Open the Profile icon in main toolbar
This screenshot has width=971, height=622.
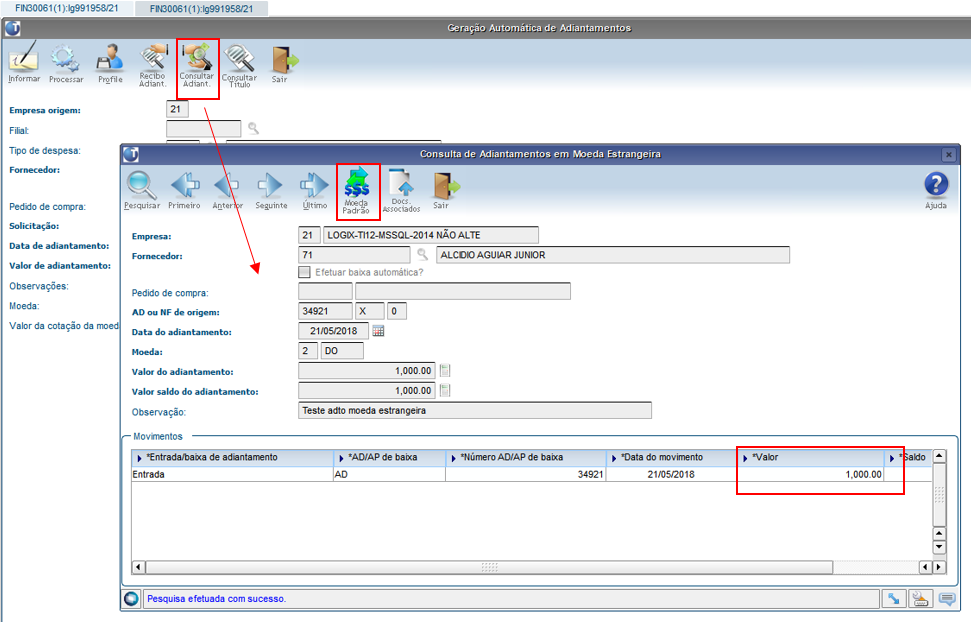point(110,63)
